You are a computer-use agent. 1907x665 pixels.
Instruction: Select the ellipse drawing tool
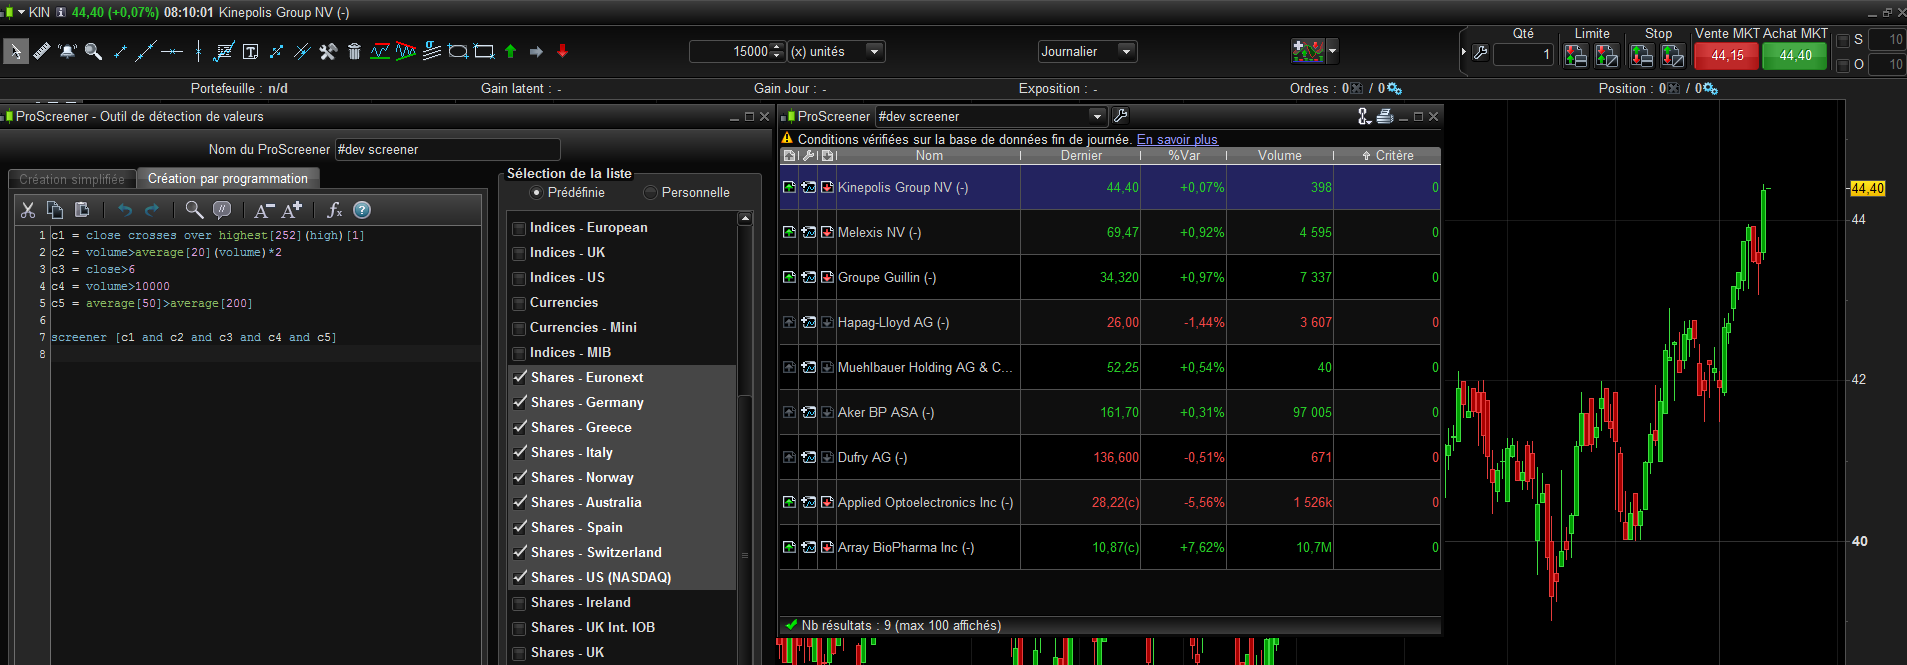pos(458,51)
